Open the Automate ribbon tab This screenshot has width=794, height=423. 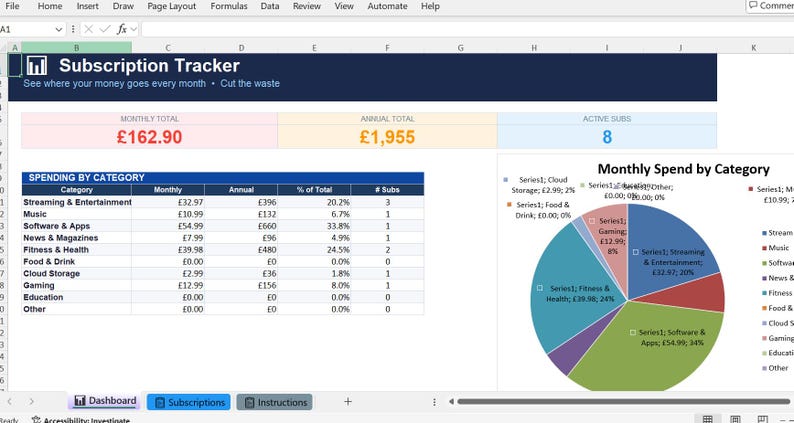click(x=387, y=6)
